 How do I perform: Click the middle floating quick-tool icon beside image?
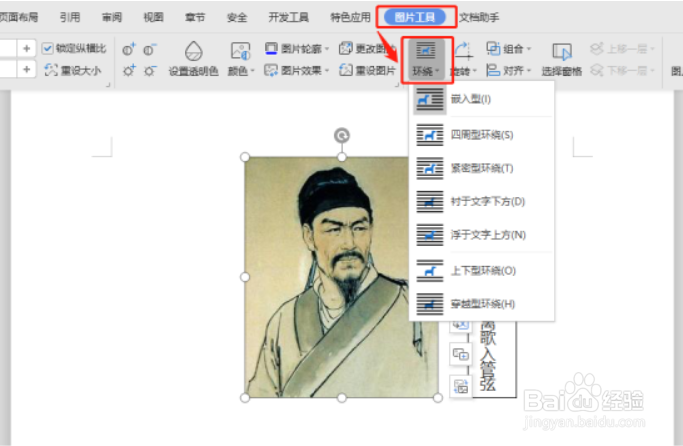460,354
